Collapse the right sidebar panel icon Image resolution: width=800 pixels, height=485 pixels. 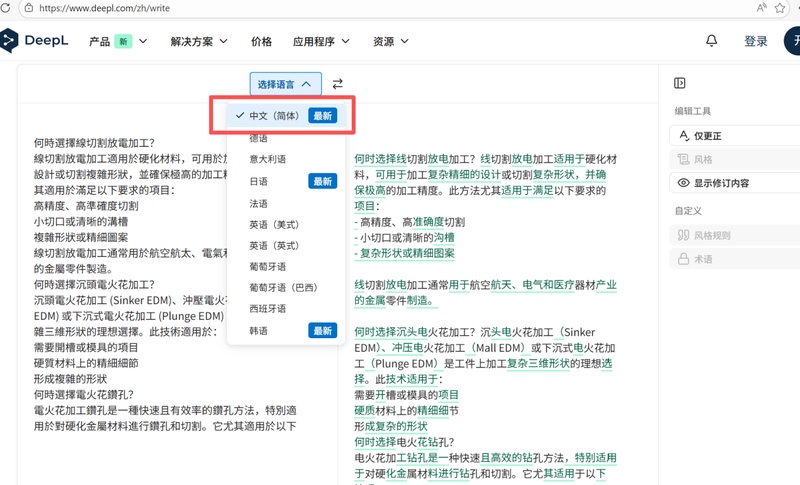pyautogui.click(x=680, y=83)
